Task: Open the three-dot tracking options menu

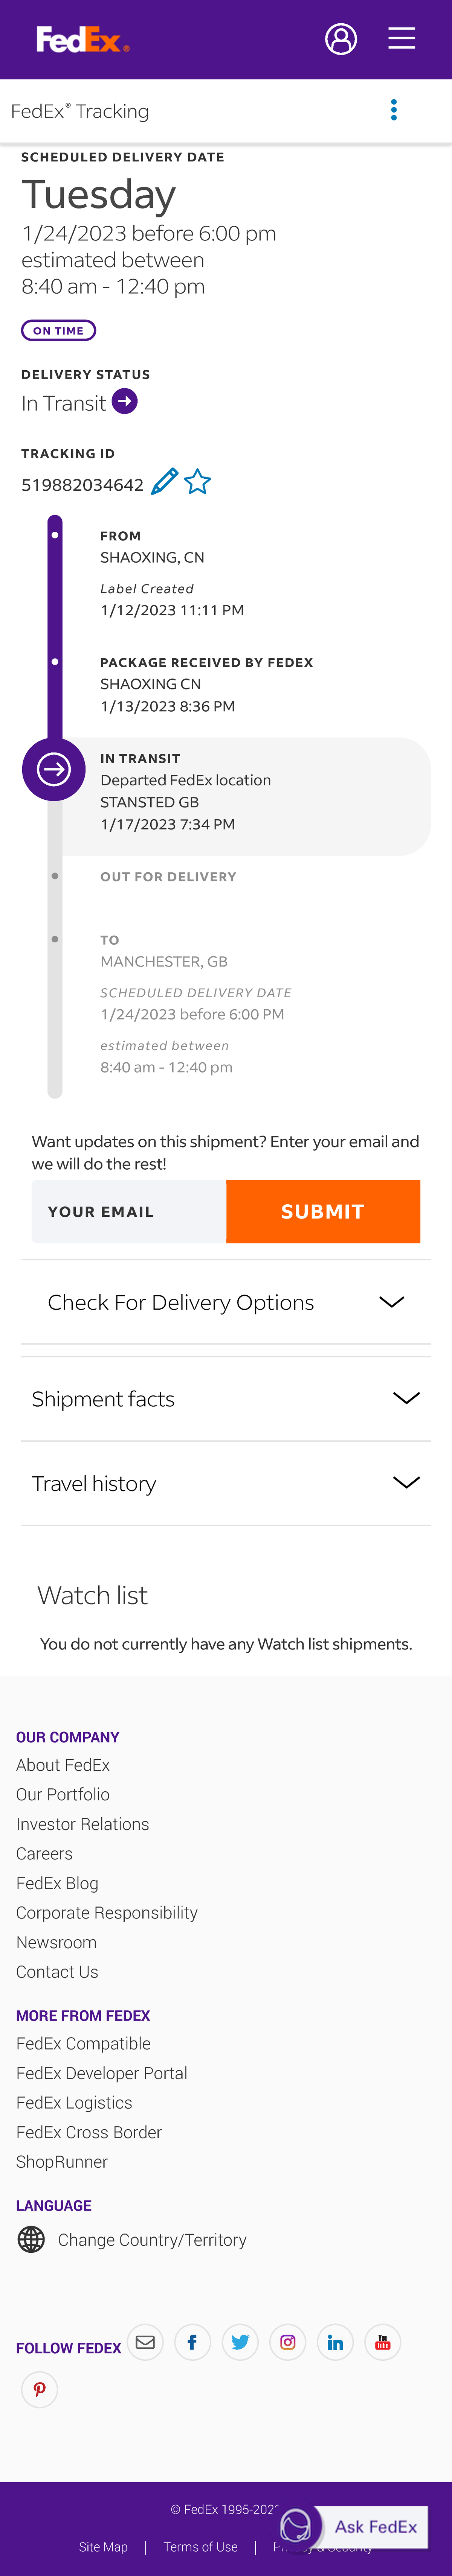Action: pyautogui.click(x=394, y=110)
